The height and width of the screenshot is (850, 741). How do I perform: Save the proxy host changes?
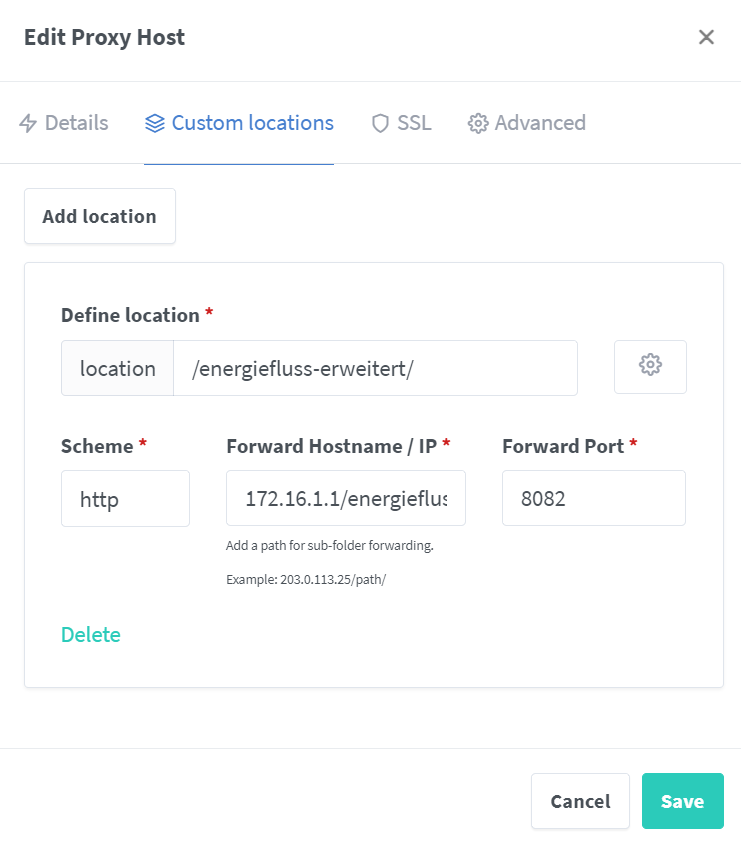point(682,801)
